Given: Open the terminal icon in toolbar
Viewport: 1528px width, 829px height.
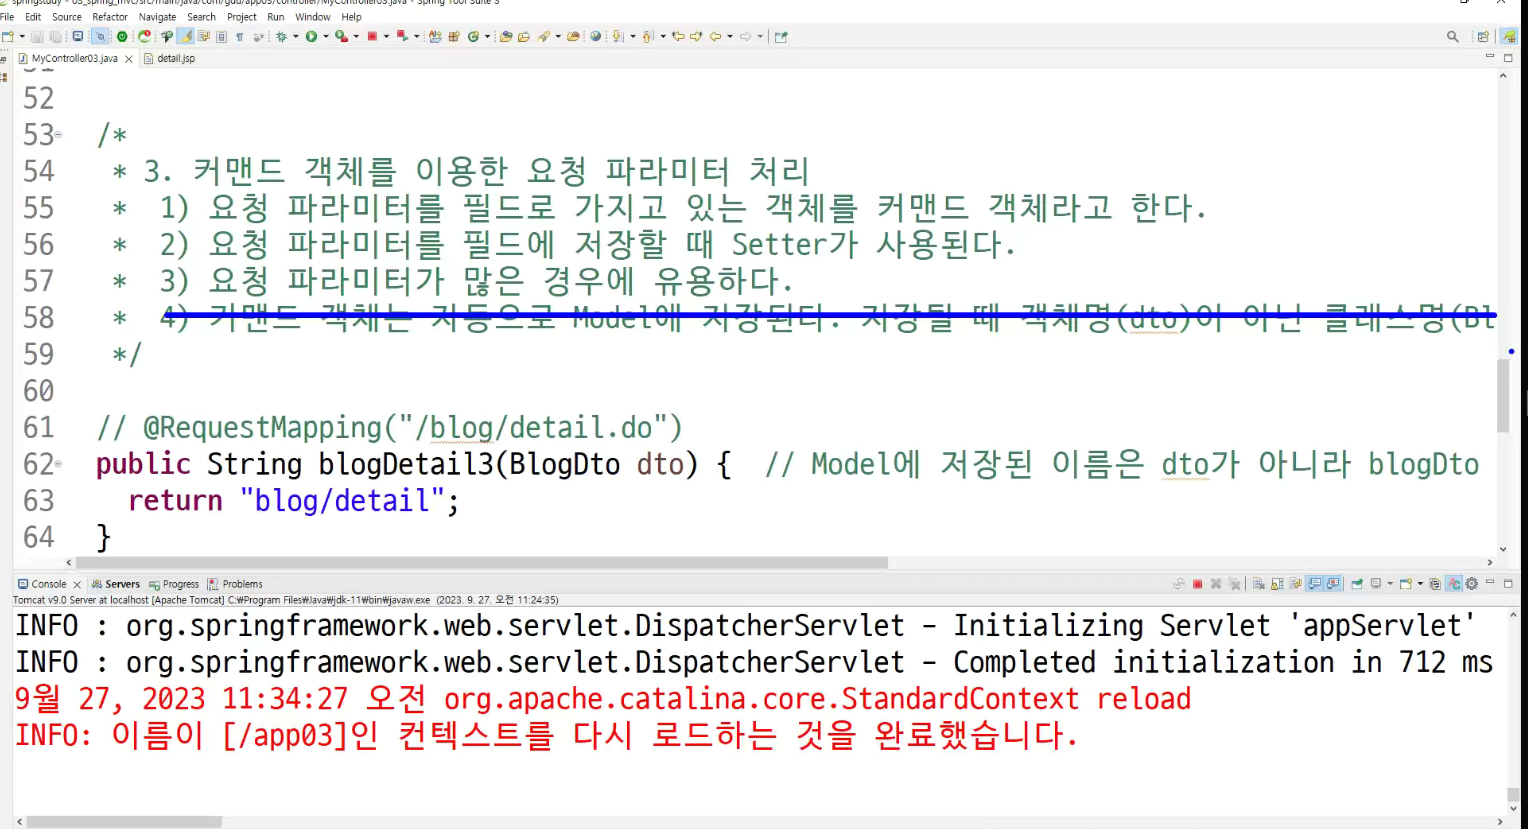Looking at the screenshot, I should [x=77, y=36].
